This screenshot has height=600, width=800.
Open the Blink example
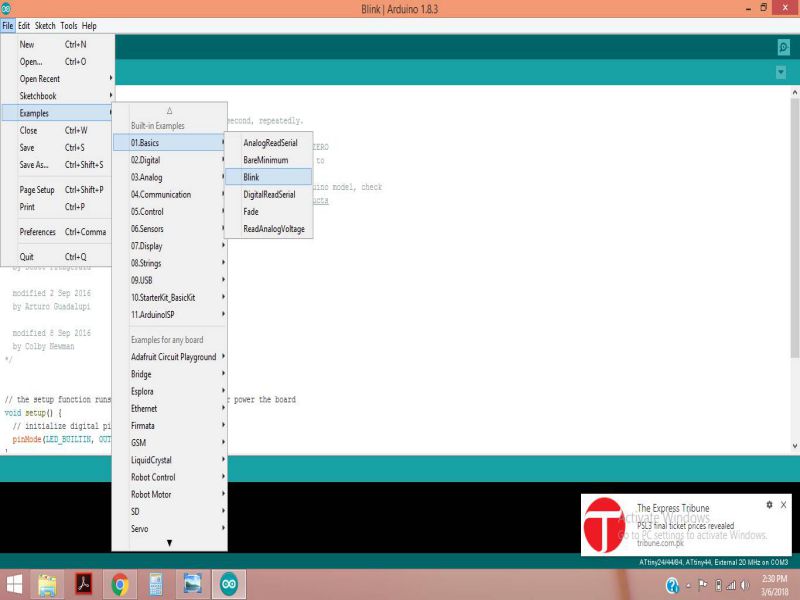pyautogui.click(x=269, y=177)
